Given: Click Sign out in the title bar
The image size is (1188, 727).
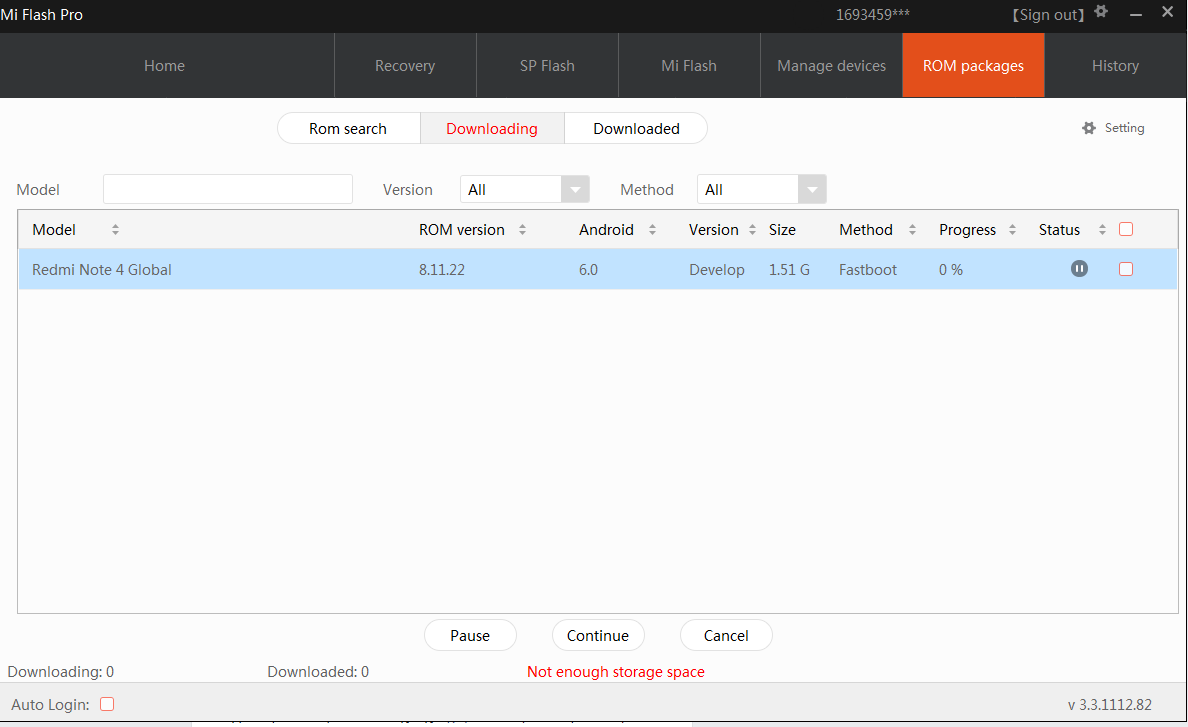Looking at the screenshot, I should click(1048, 15).
